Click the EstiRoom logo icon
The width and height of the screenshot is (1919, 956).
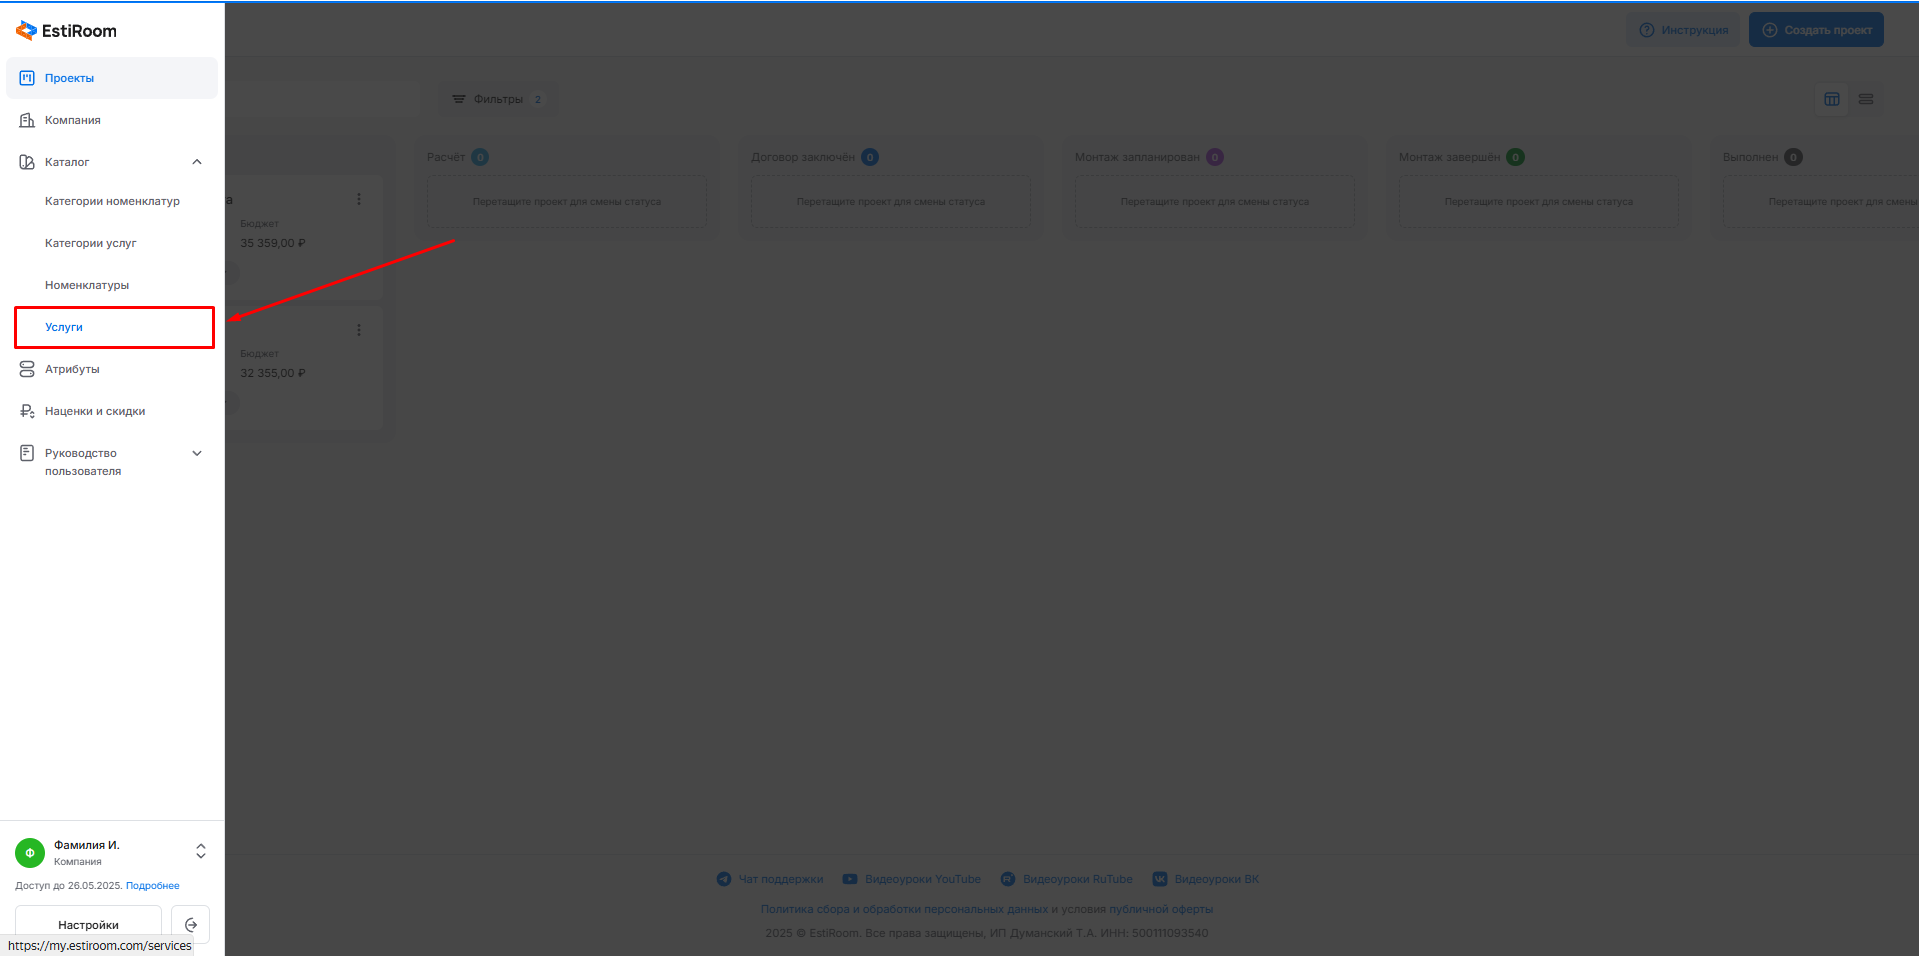click(x=26, y=31)
